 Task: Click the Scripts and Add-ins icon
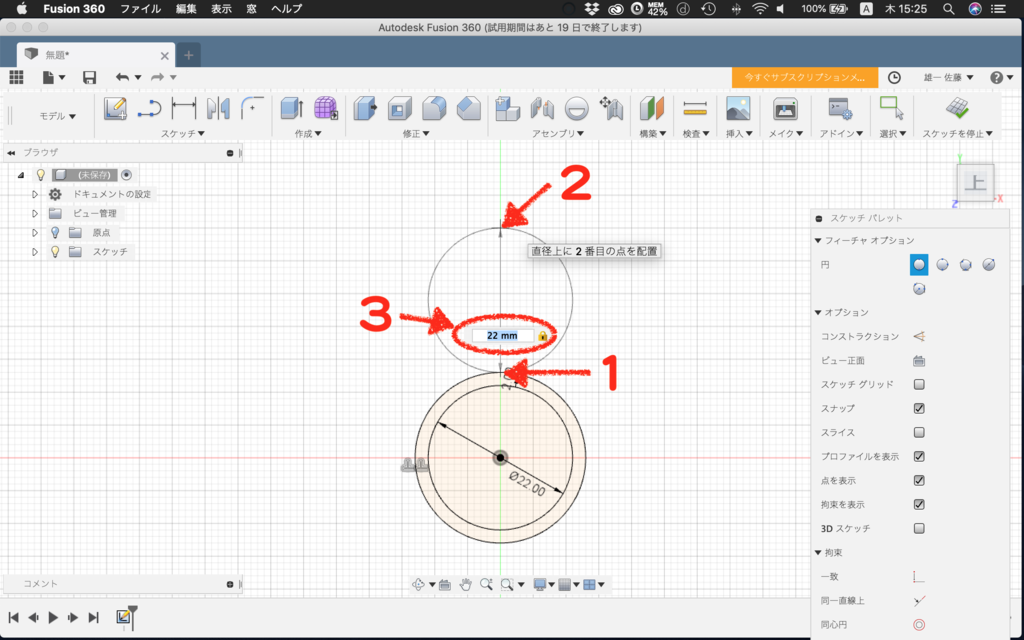coord(840,108)
